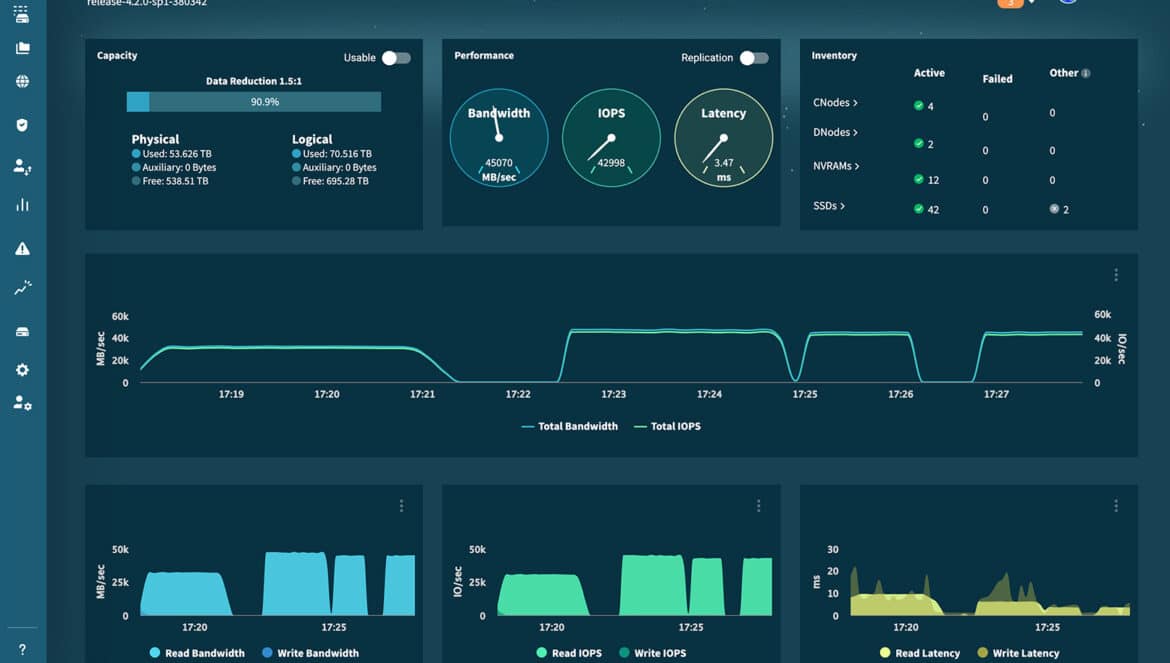Toggle Read Latency legend entry
The height and width of the screenshot is (663, 1170).
point(920,653)
